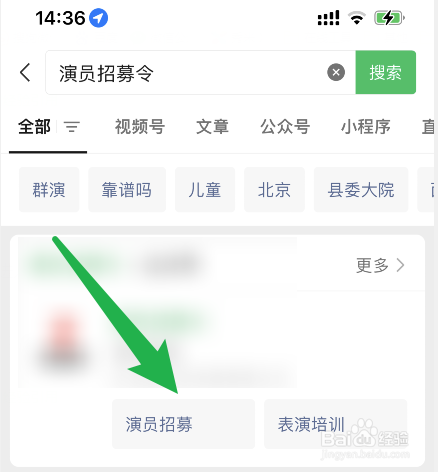Clear search text with the X icon
The width and height of the screenshot is (438, 472).
tap(336, 72)
